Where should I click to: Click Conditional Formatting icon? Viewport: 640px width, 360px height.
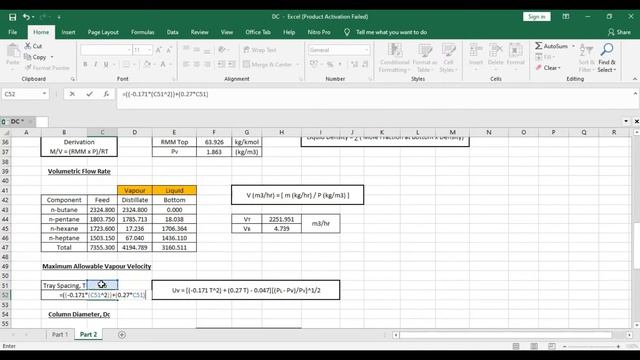click(x=395, y=51)
